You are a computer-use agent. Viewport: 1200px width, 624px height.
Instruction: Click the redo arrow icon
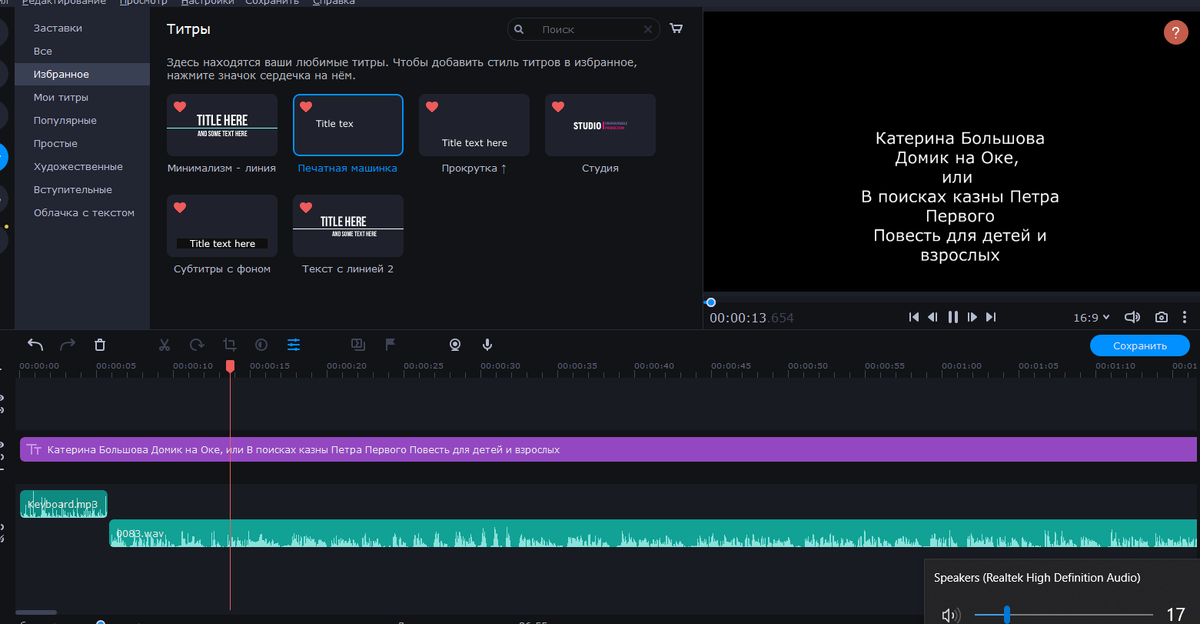click(68, 345)
